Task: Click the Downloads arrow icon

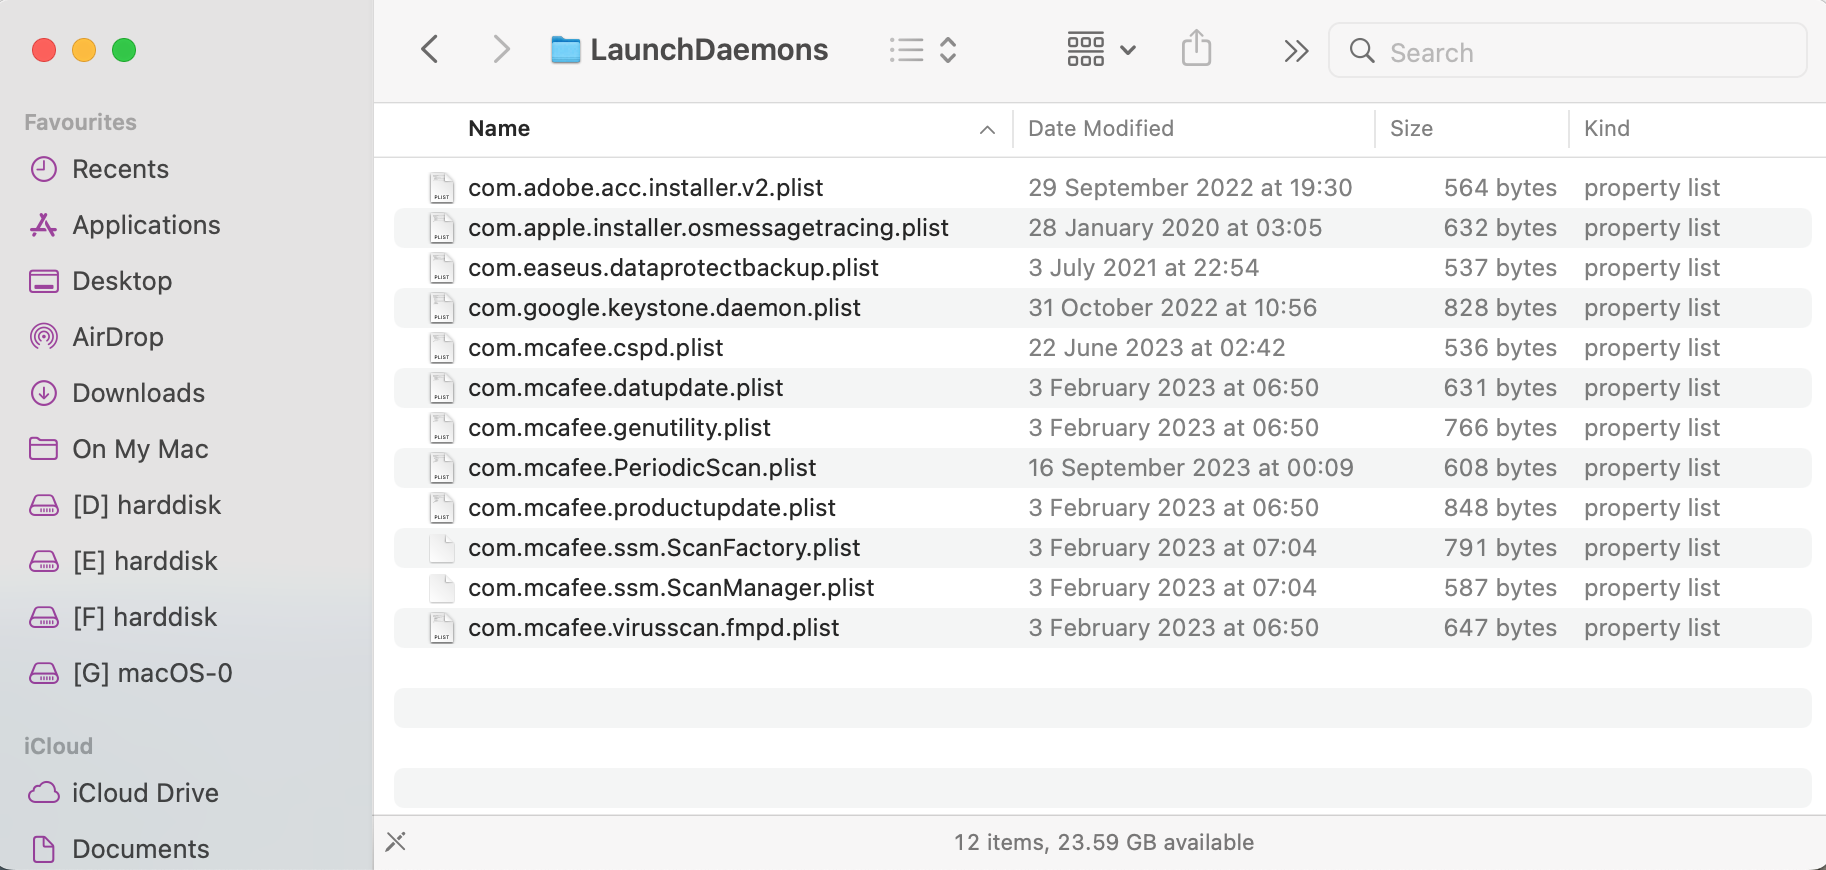Action: tap(44, 393)
